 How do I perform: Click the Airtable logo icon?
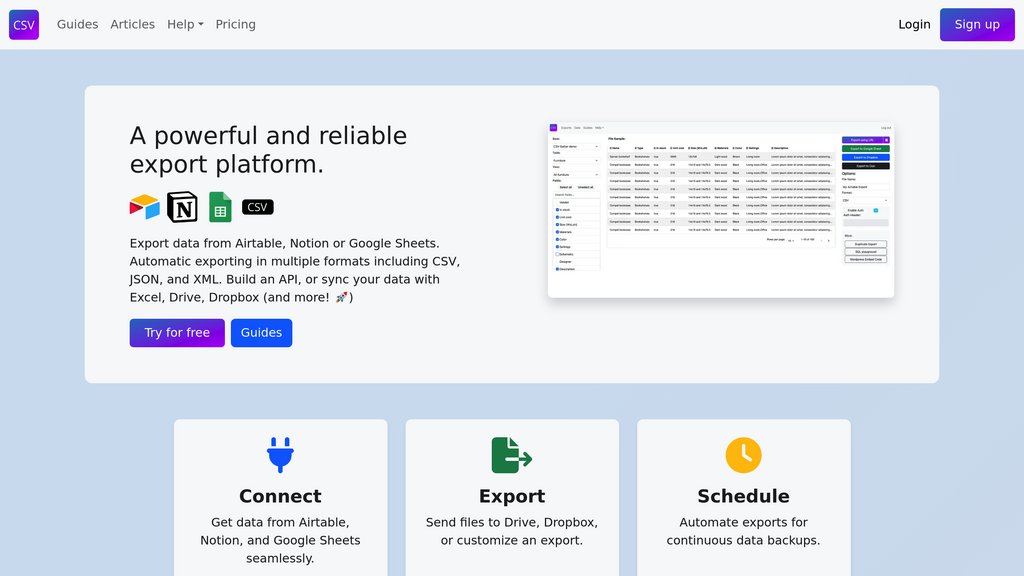[144, 207]
